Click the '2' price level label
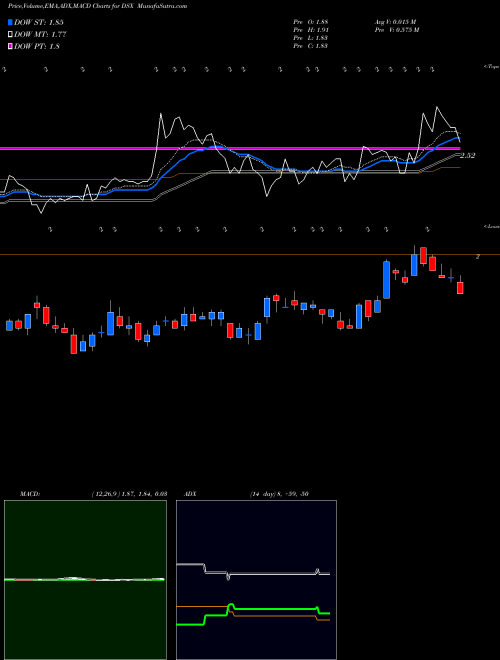 (477, 256)
